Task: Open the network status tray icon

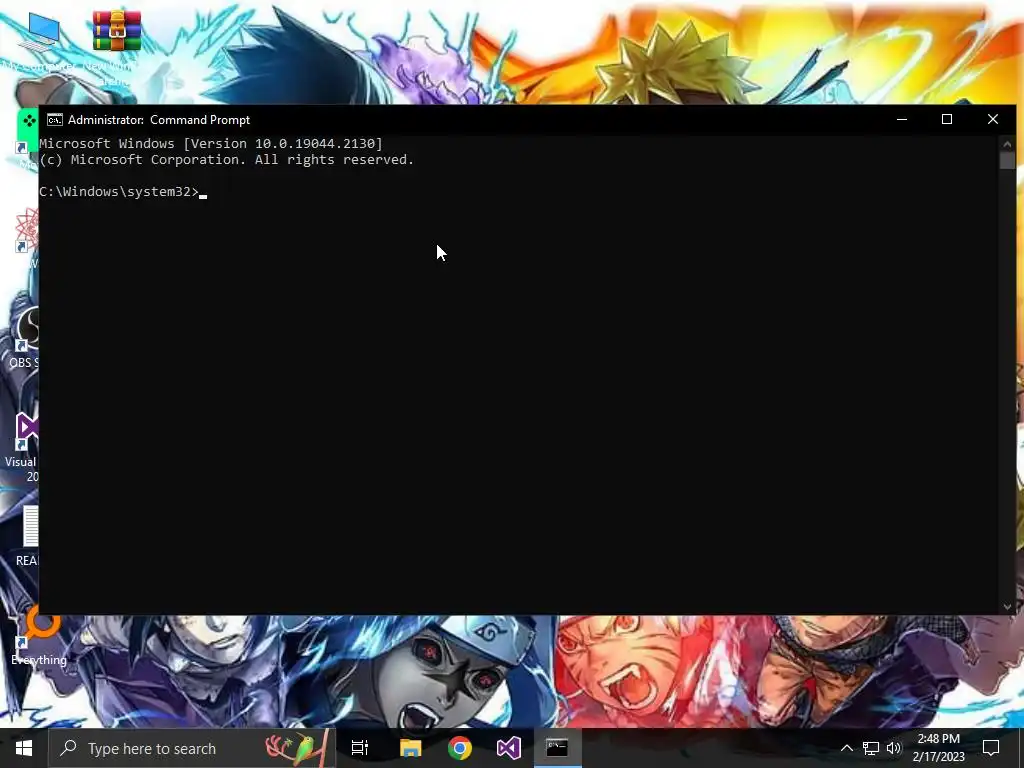Action: coord(871,748)
